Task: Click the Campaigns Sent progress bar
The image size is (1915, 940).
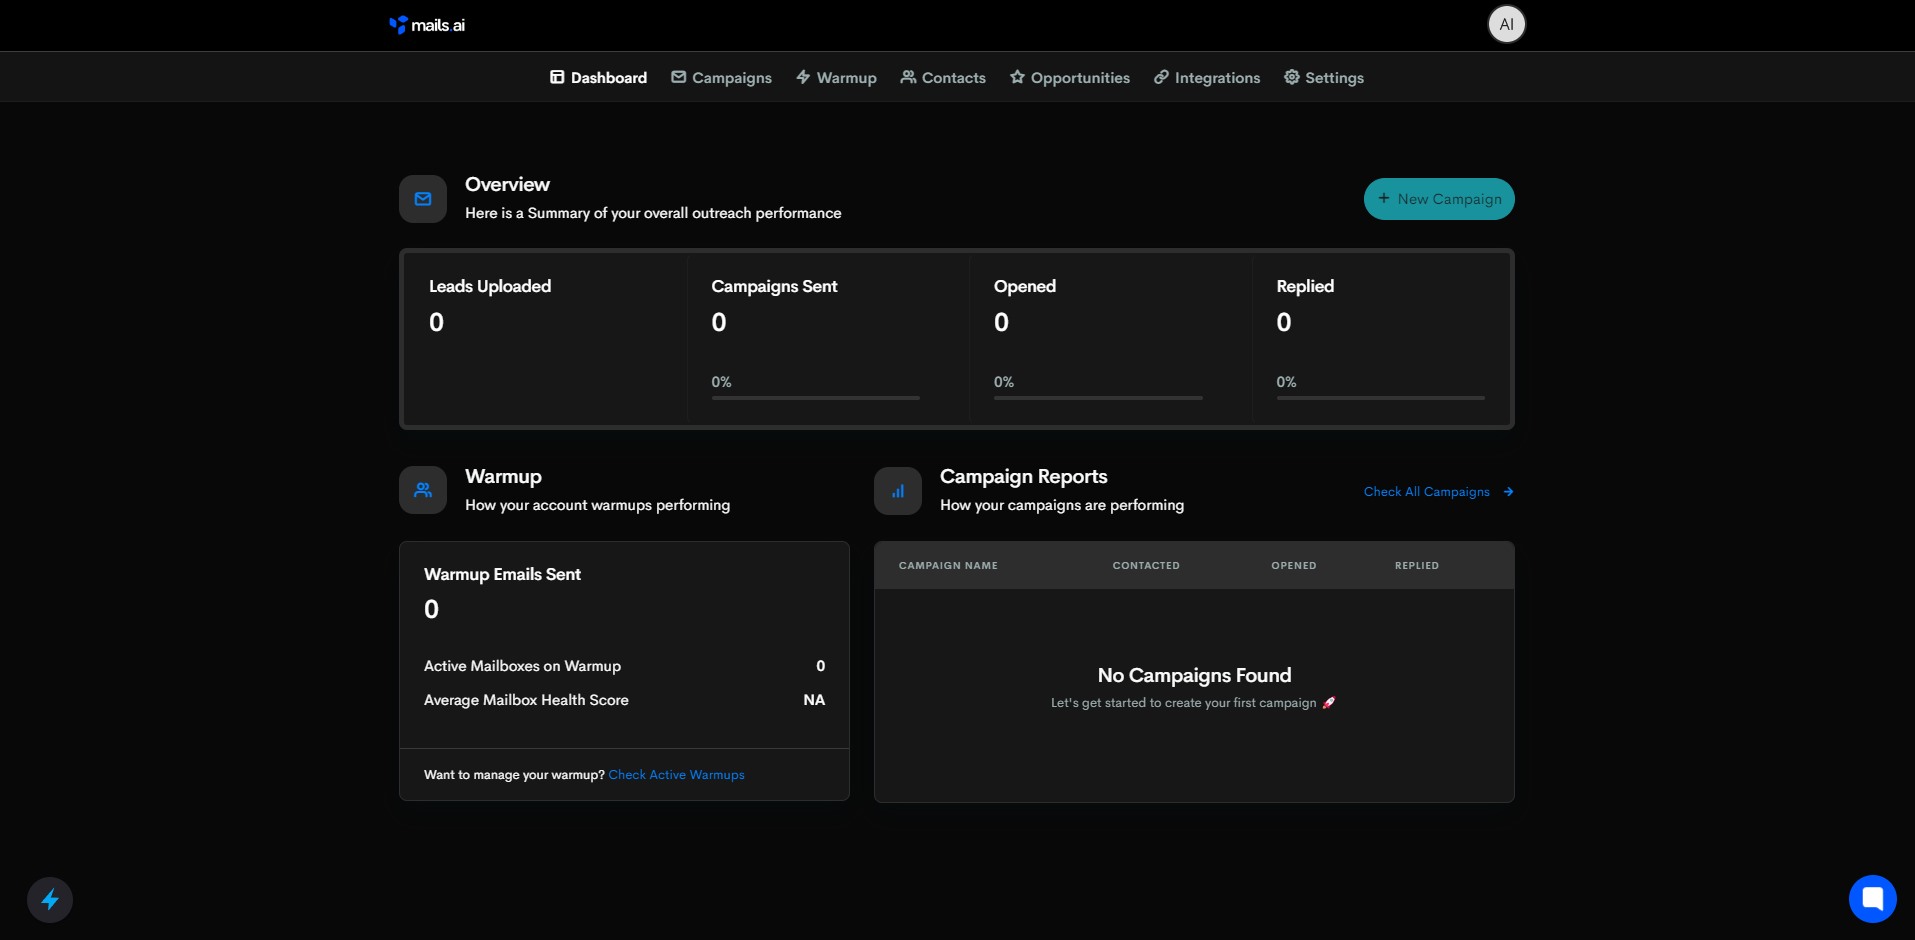Action: (815, 398)
